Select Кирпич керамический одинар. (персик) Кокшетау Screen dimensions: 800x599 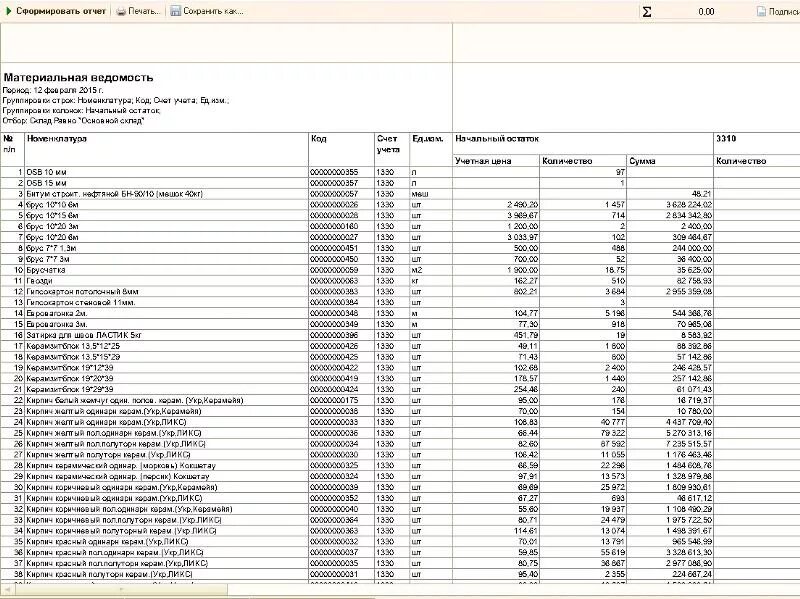166,477
